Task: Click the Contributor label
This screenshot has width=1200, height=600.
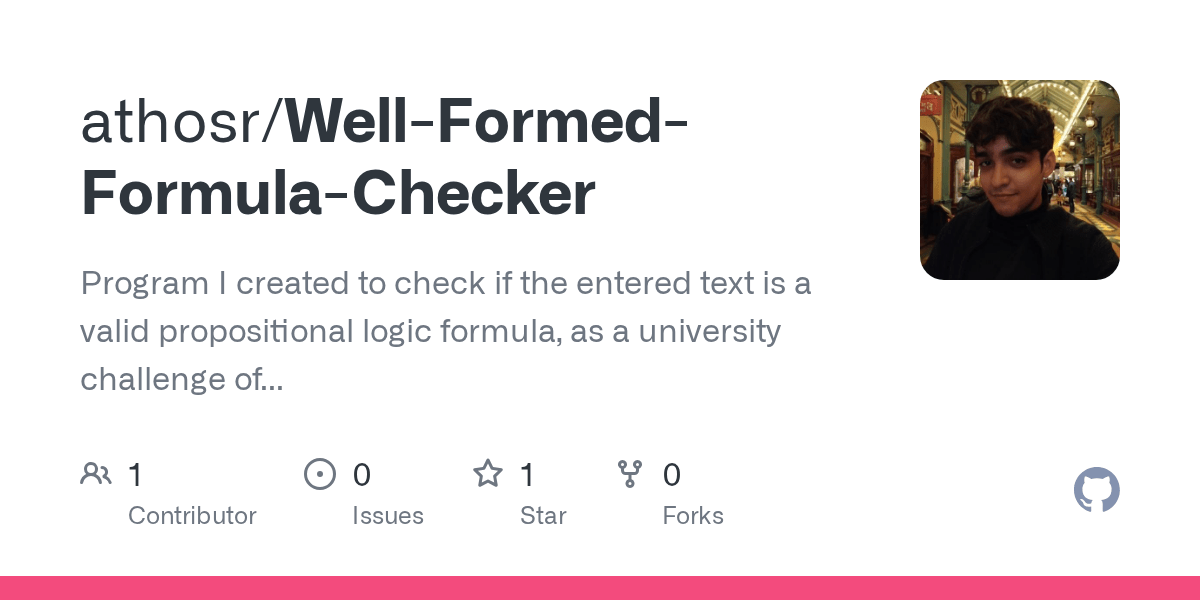Action: tap(192, 516)
